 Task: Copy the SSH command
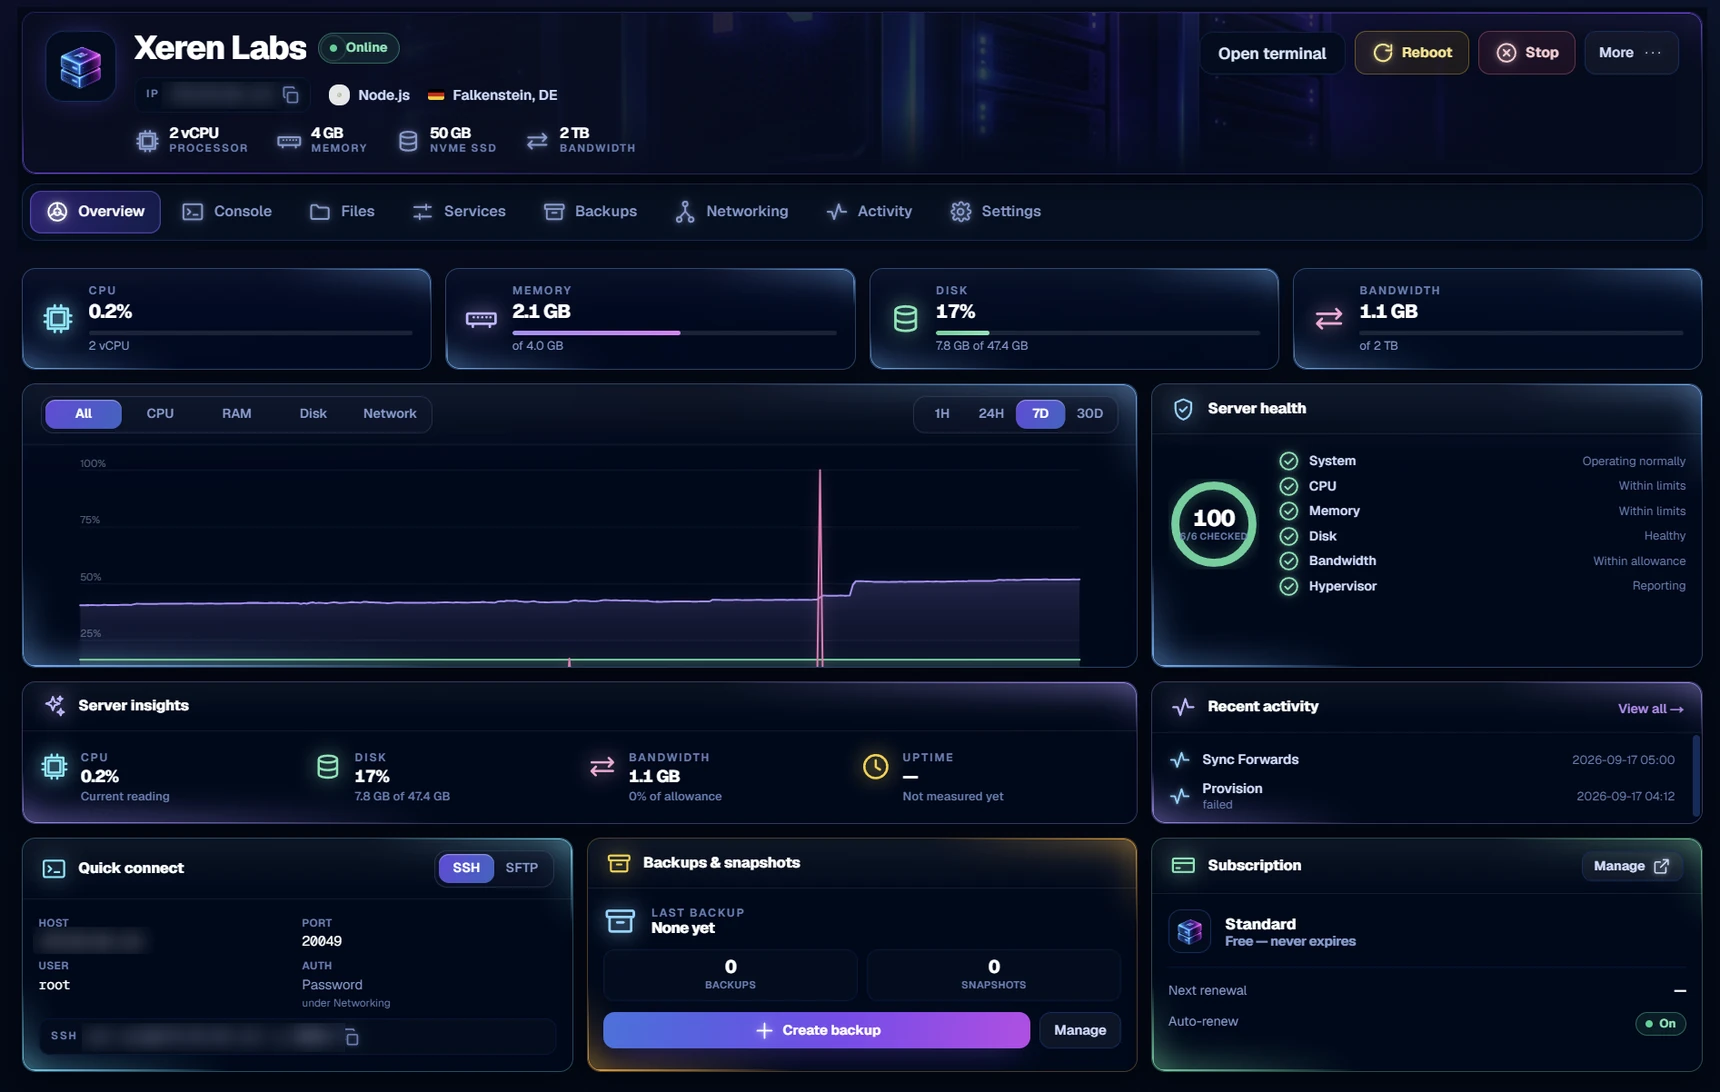coord(352,1037)
